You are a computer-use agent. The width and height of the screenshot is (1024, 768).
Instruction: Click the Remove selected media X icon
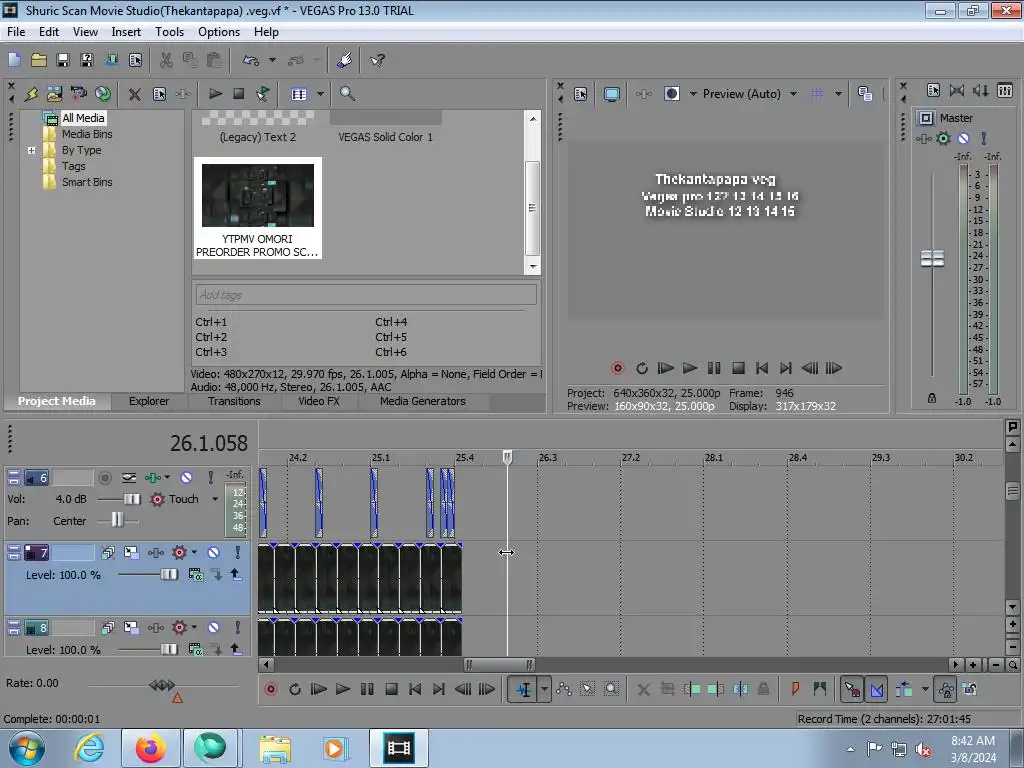pos(135,94)
